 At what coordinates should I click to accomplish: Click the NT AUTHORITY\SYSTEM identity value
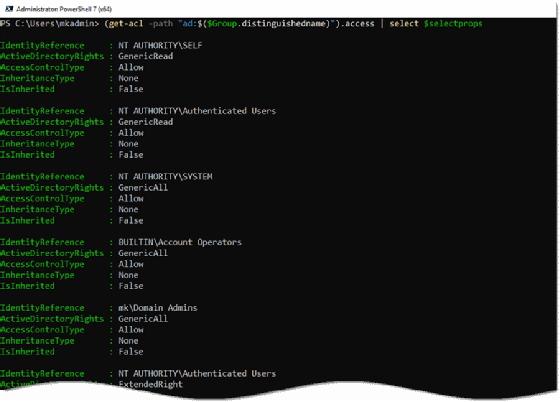(165, 177)
